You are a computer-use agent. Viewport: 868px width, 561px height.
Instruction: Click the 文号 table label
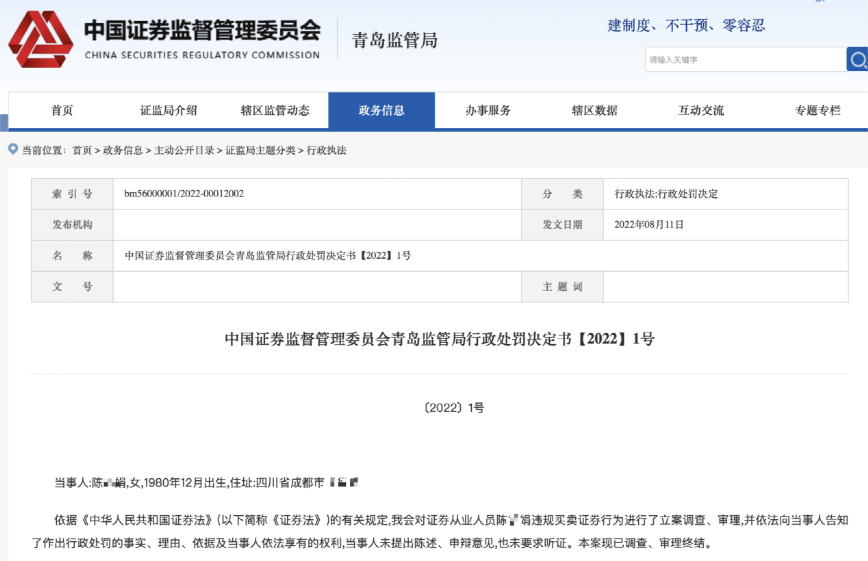73,286
